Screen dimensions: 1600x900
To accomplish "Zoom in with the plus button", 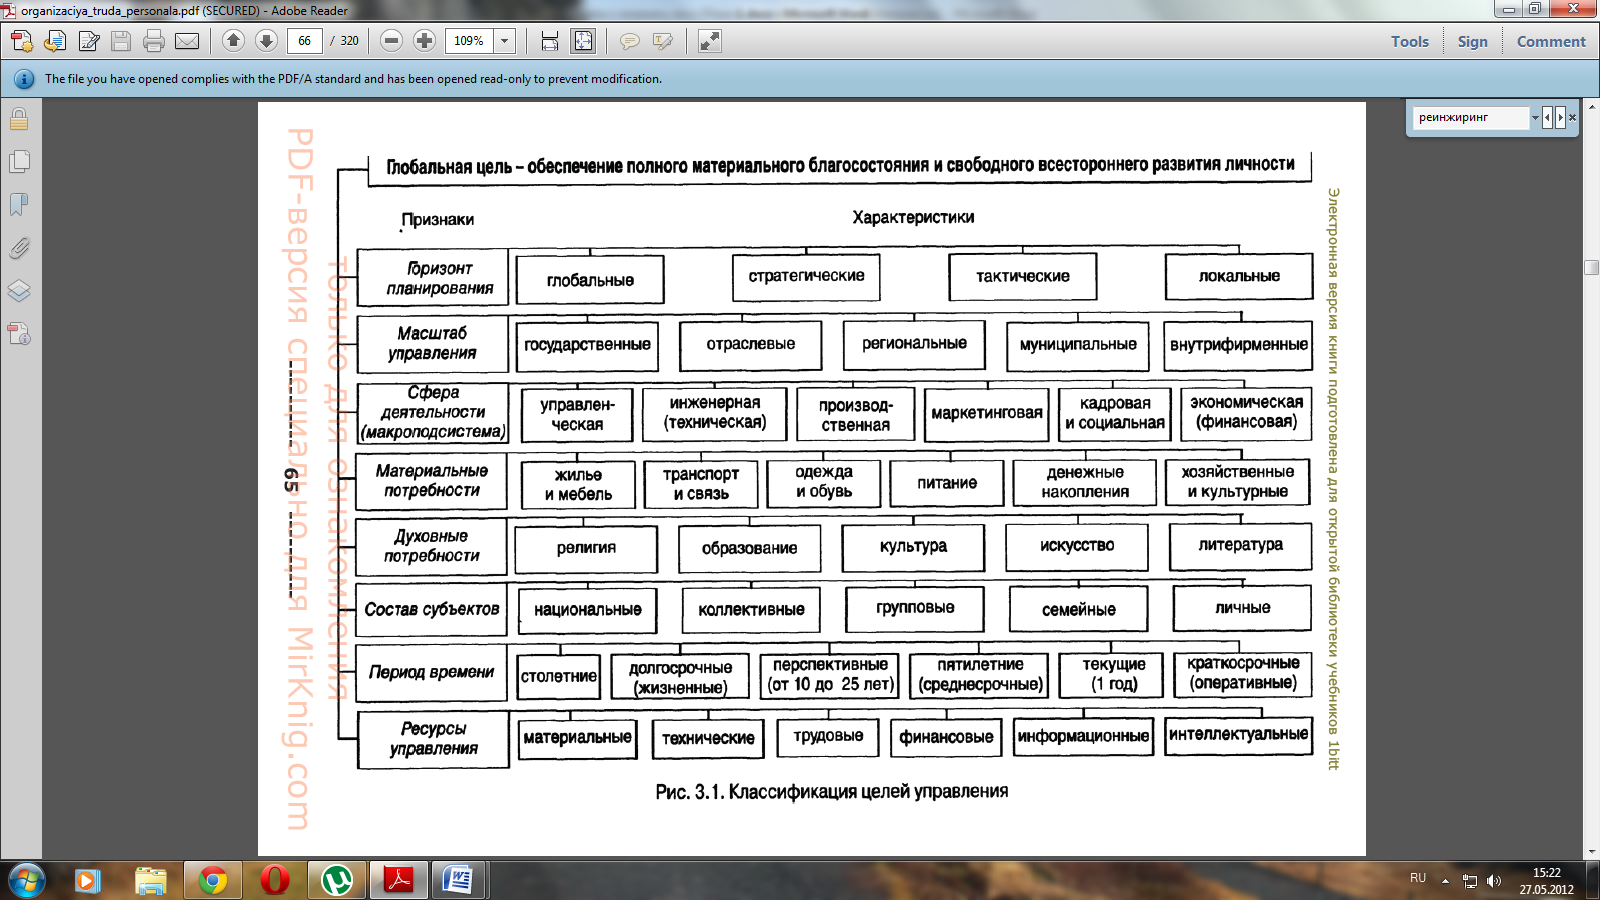I will 424,40.
